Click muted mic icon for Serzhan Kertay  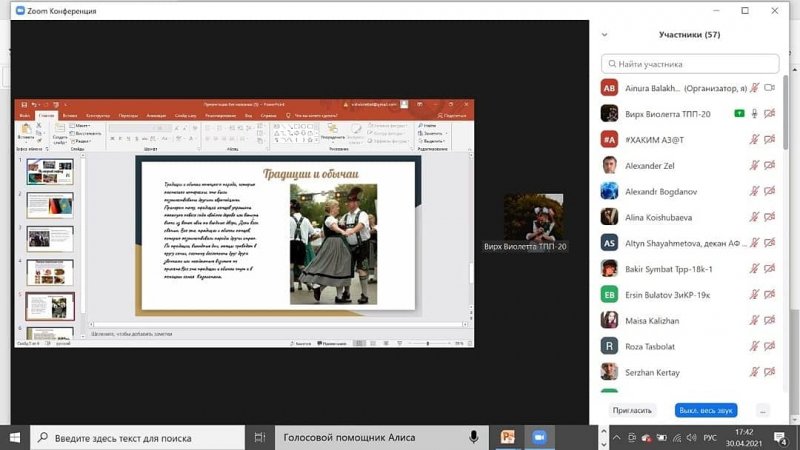755,372
